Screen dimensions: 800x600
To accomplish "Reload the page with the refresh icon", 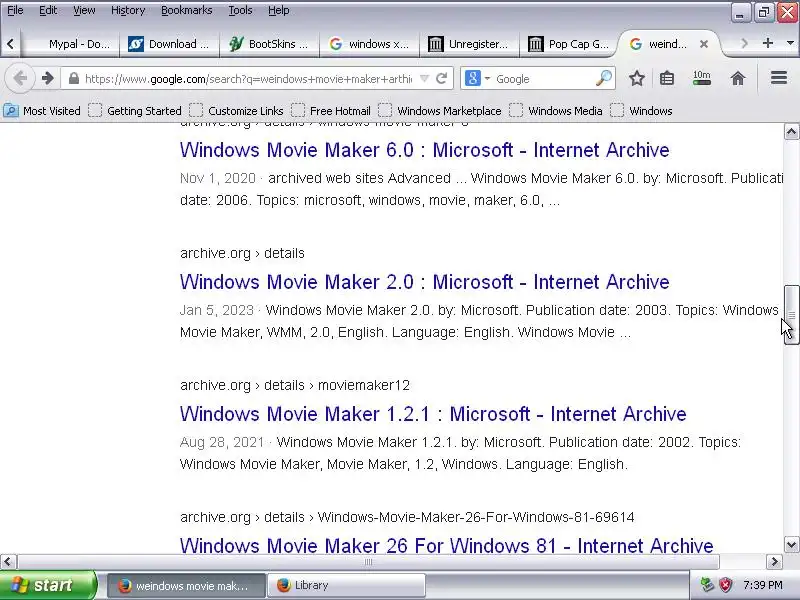I will pyautogui.click(x=442, y=79).
